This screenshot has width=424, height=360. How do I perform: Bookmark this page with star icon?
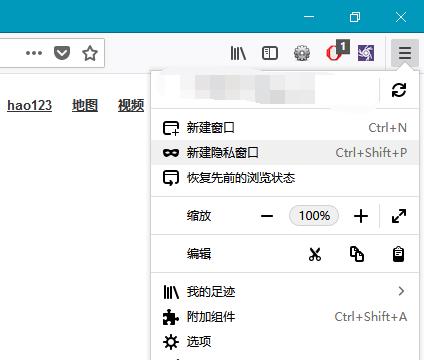coord(90,53)
